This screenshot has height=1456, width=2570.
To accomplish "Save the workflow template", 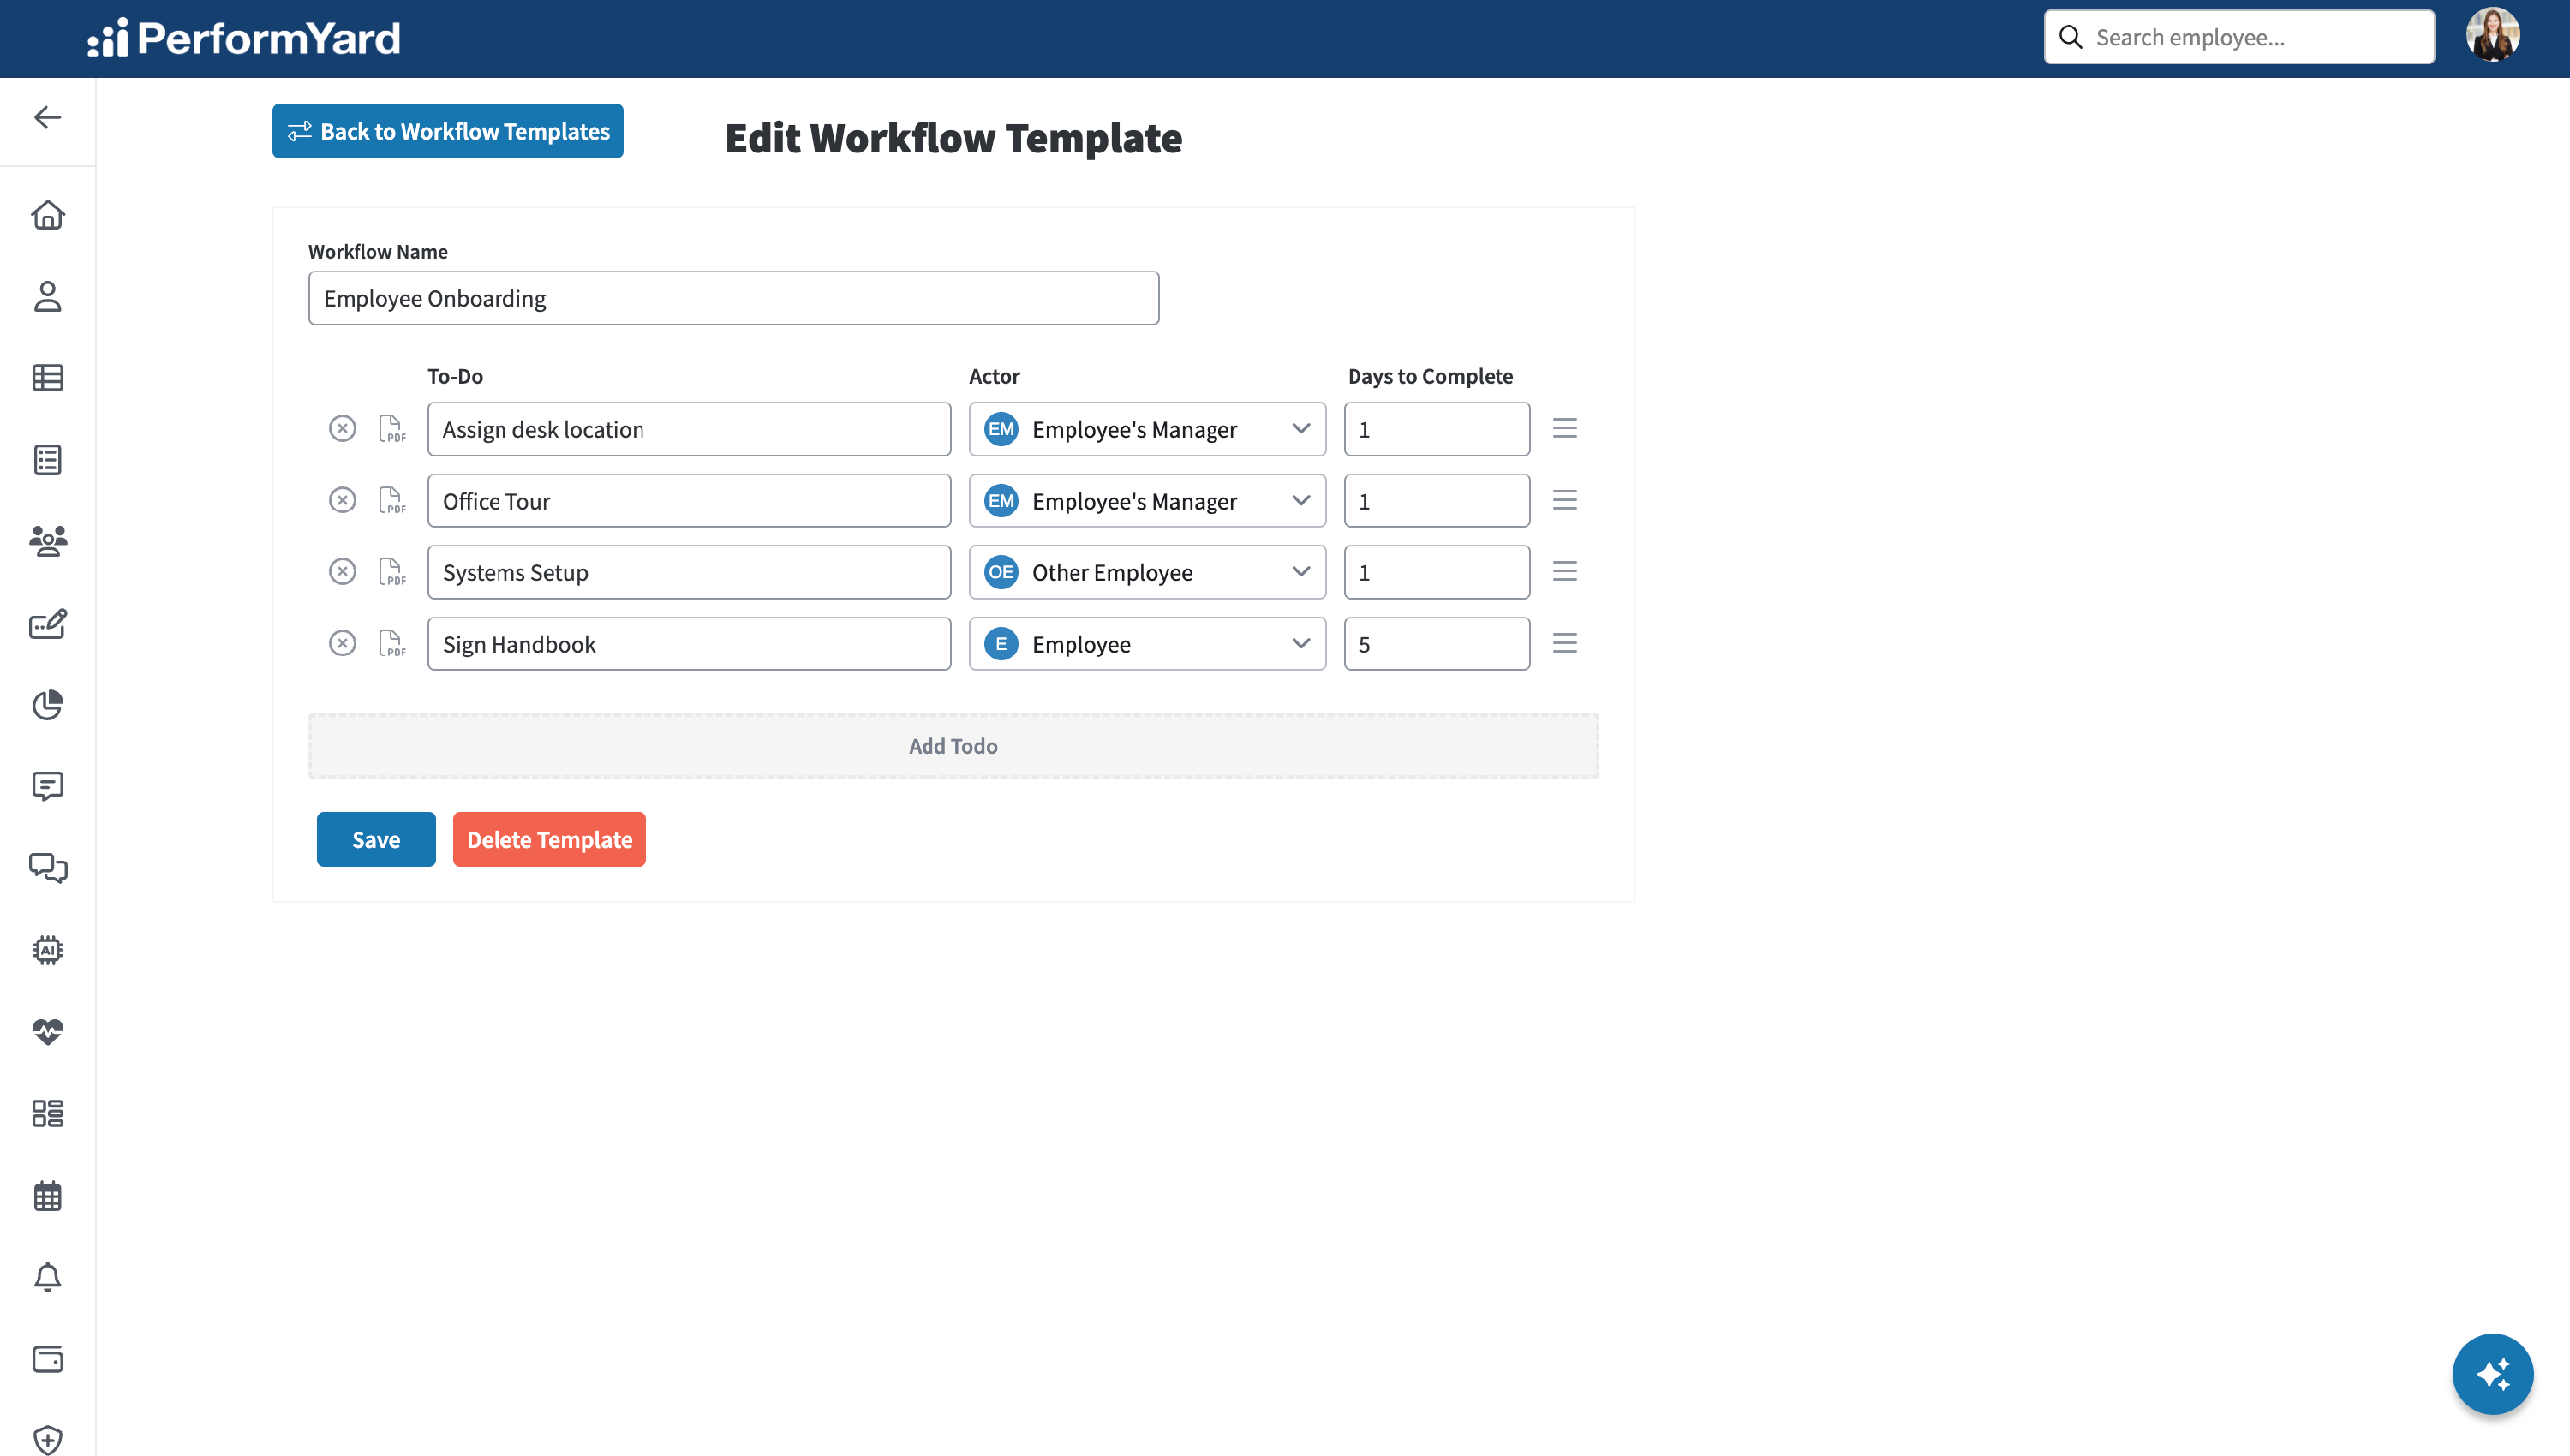I will click(376, 839).
